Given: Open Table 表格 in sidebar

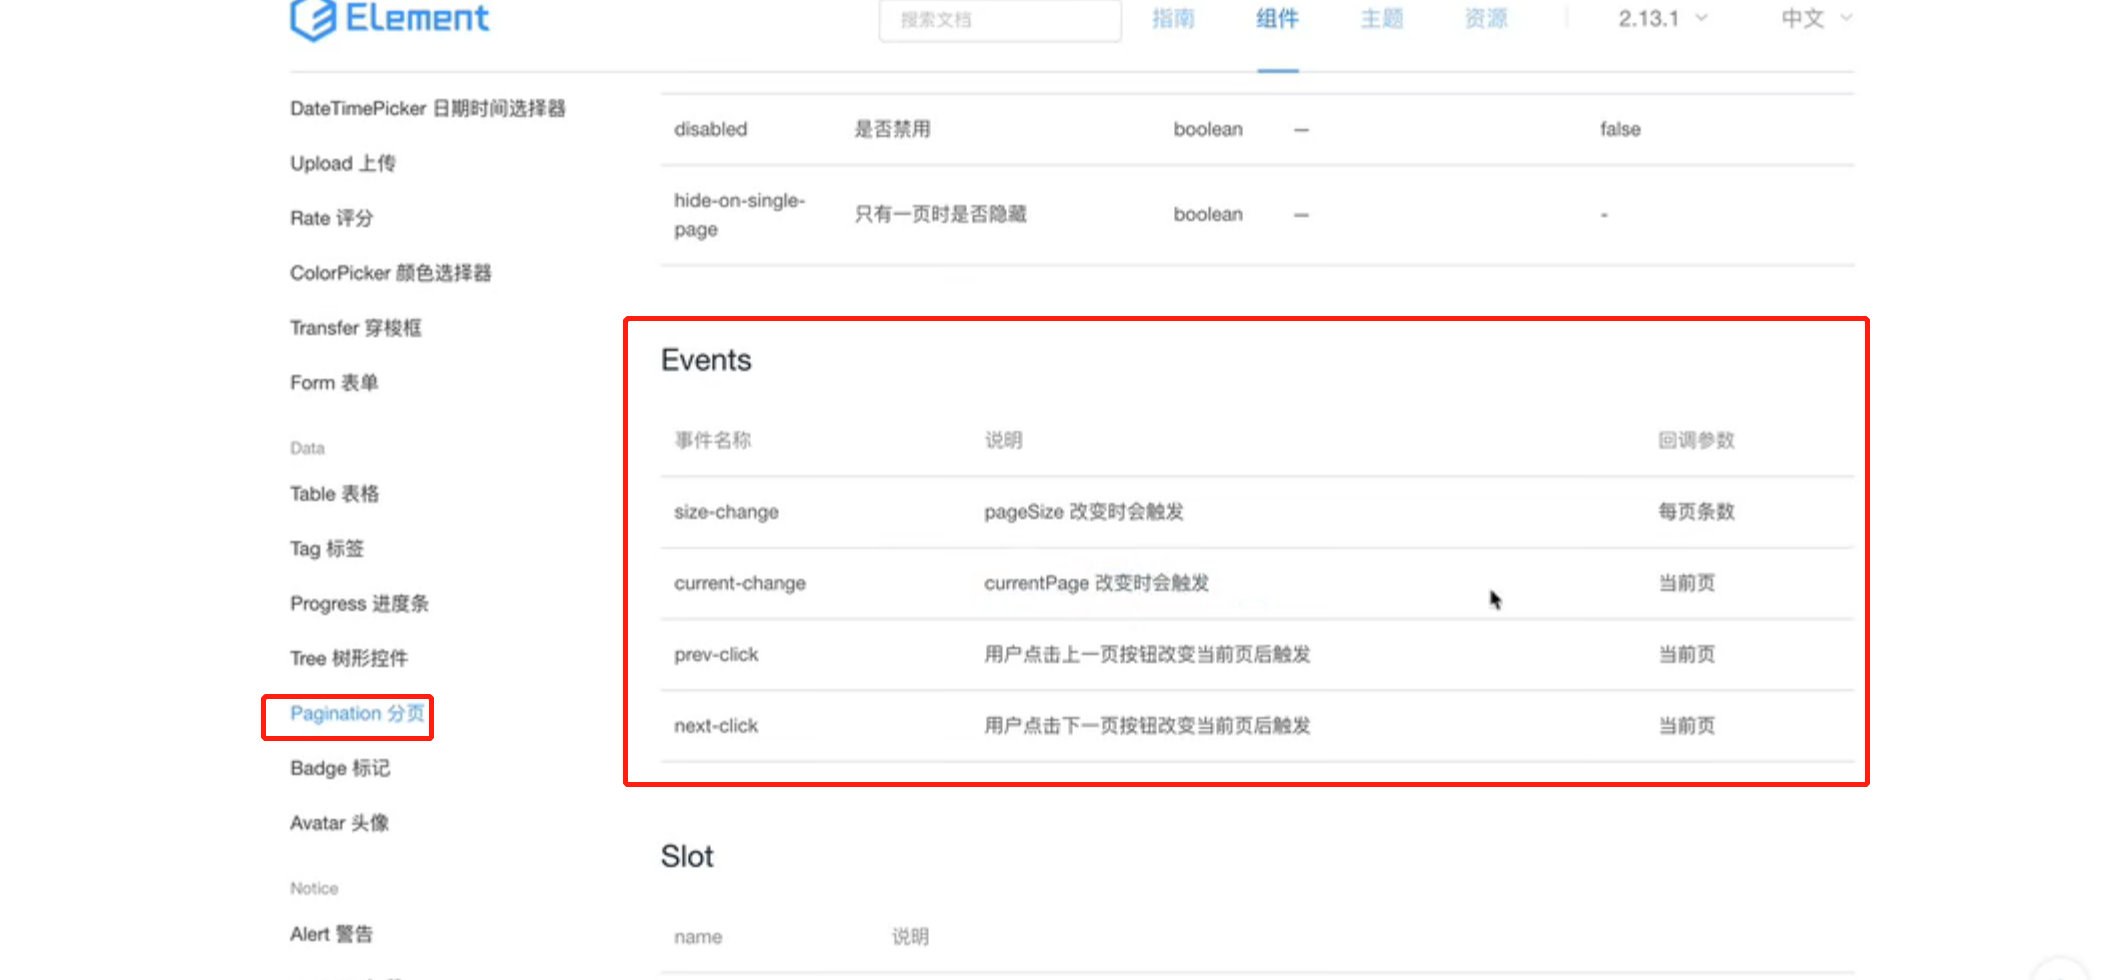Looking at the screenshot, I should (334, 494).
